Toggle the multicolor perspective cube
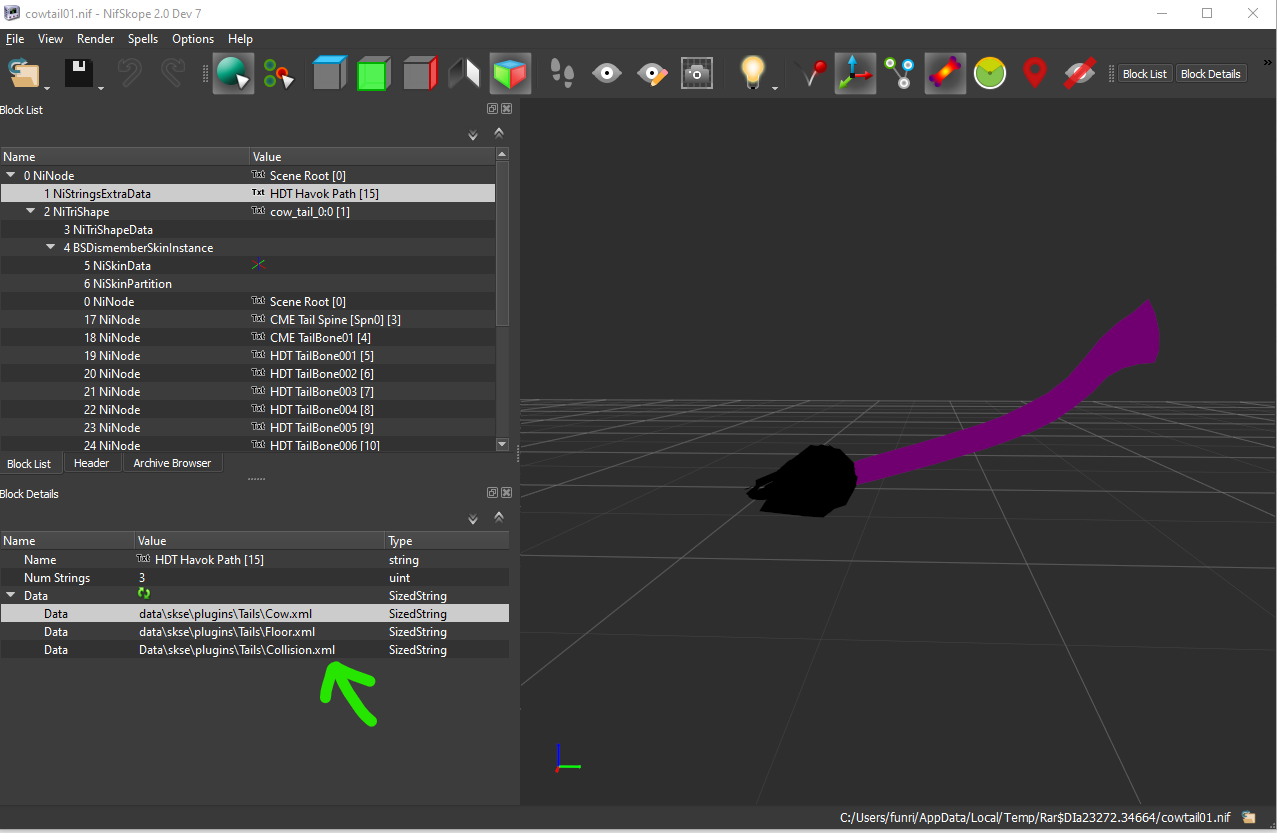Viewport: 1277px width, 833px height. coord(509,73)
